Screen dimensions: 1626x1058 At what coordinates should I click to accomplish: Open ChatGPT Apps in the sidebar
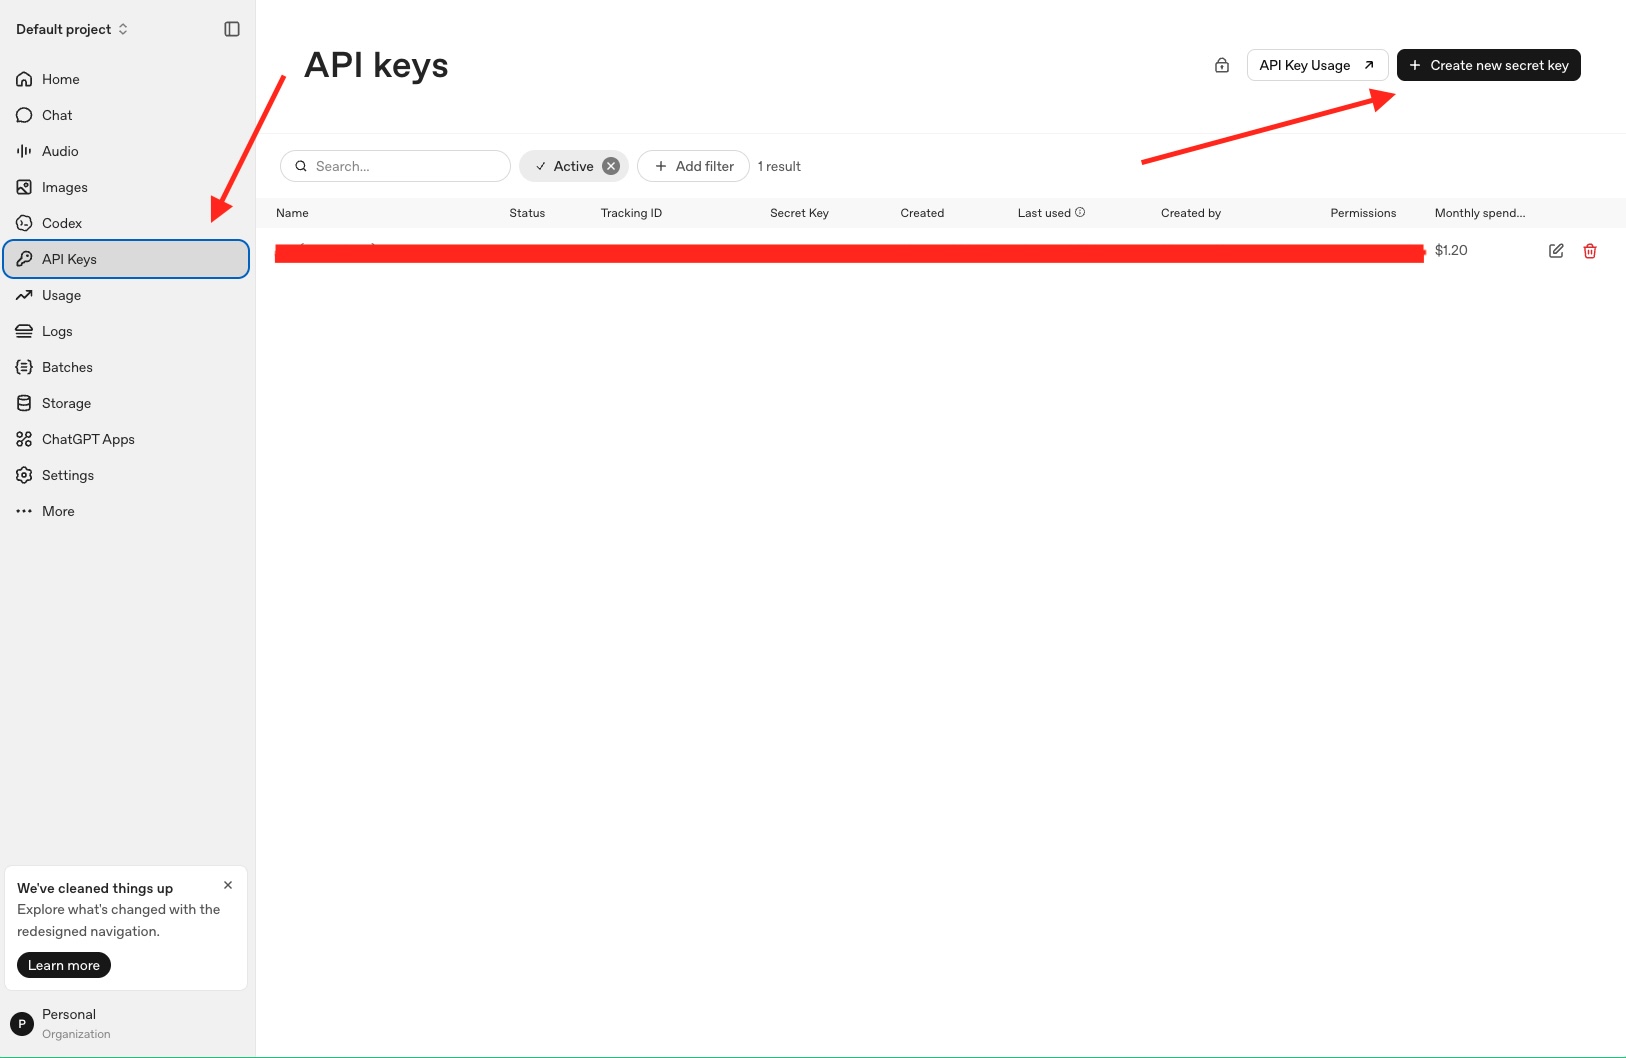pos(126,439)
